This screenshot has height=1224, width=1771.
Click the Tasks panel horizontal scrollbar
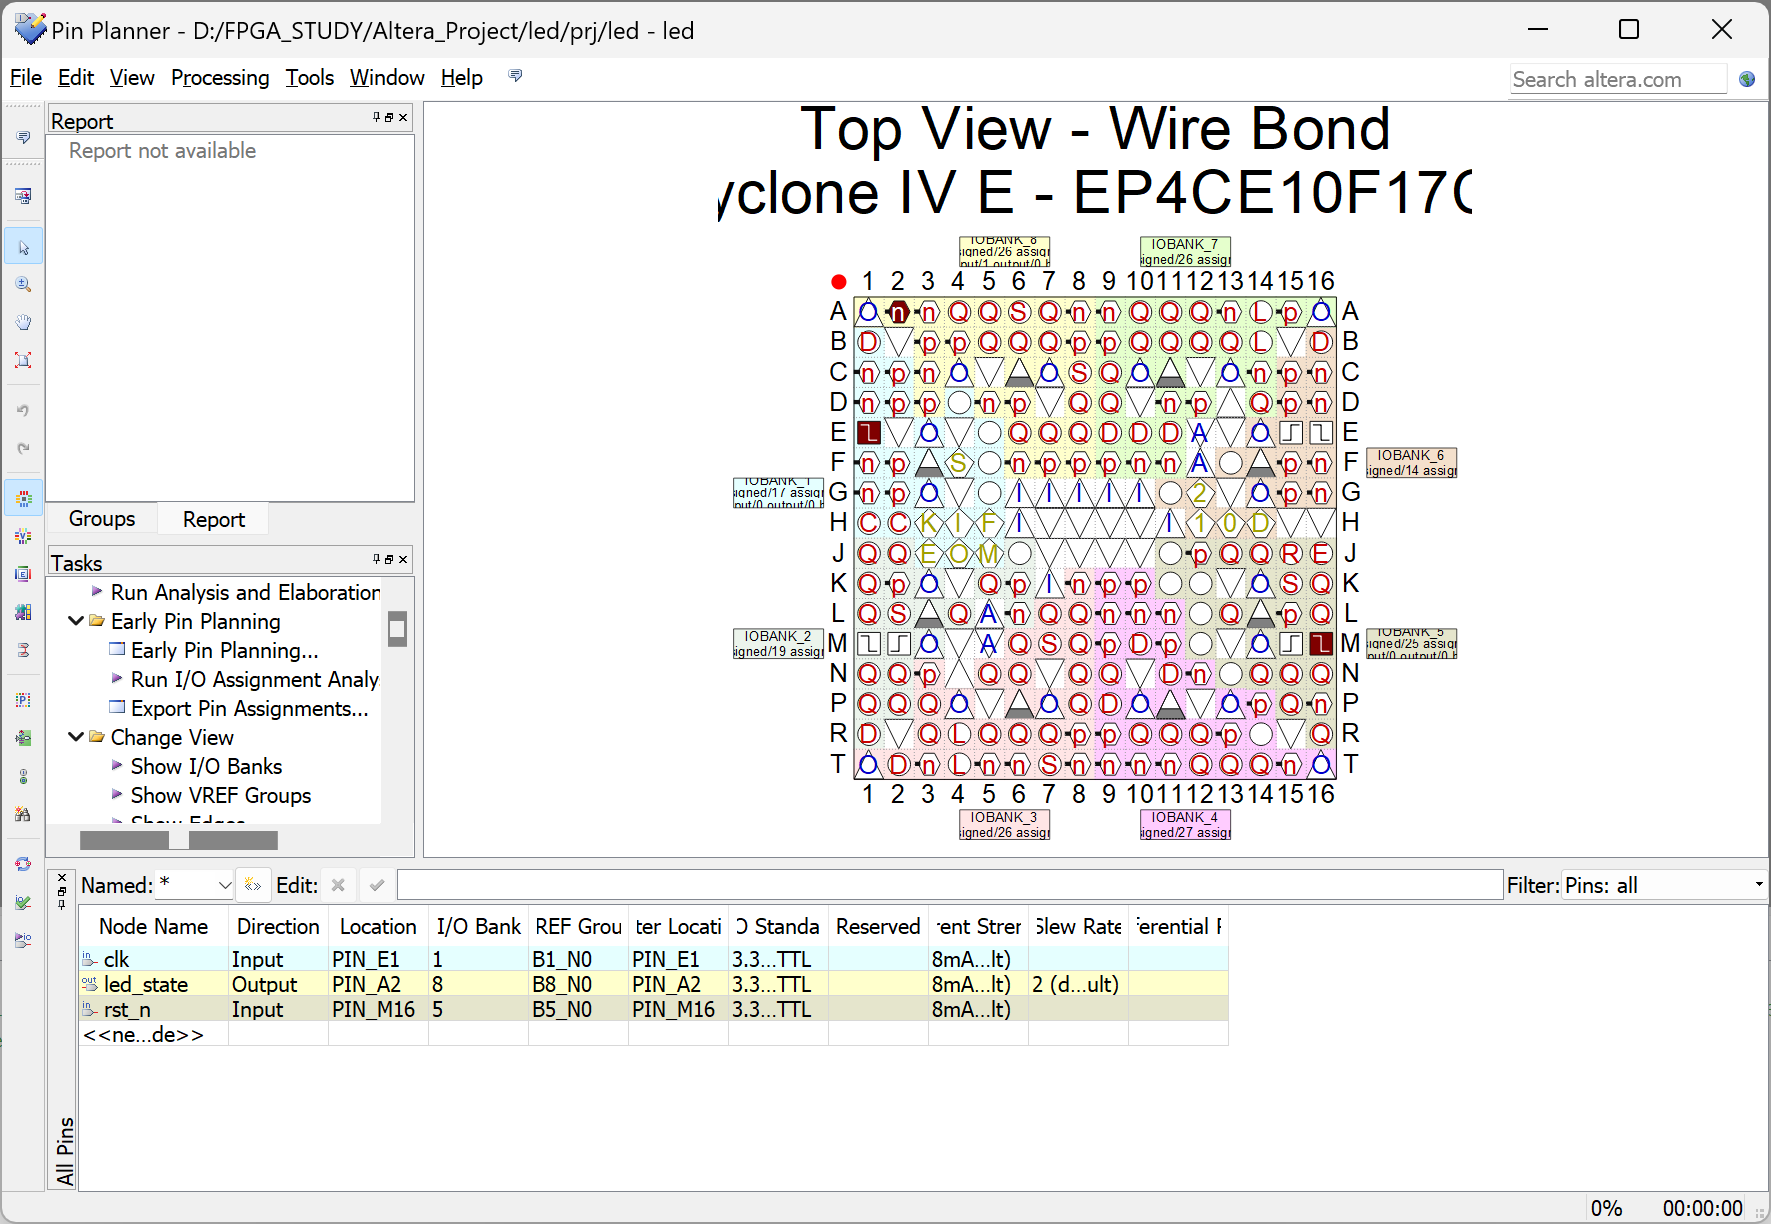(179, 840)
